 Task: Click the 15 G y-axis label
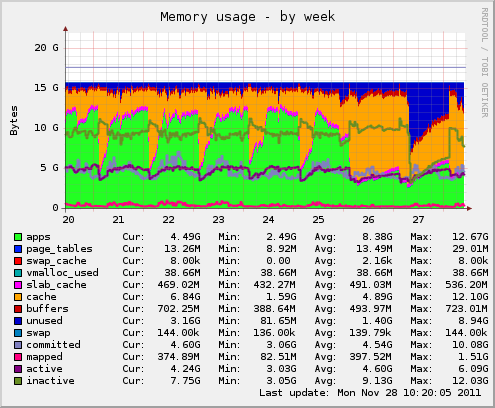coord(46,88)
